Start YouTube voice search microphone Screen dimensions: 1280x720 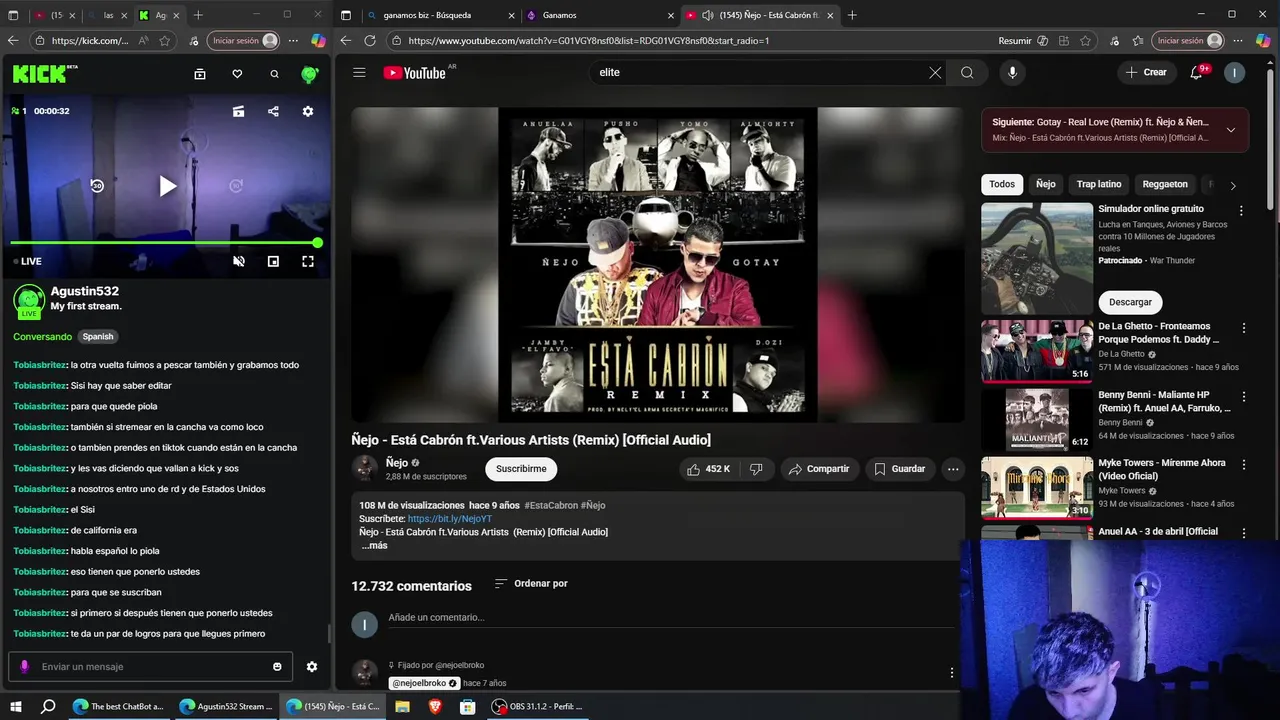click(x=1013, y=72)
